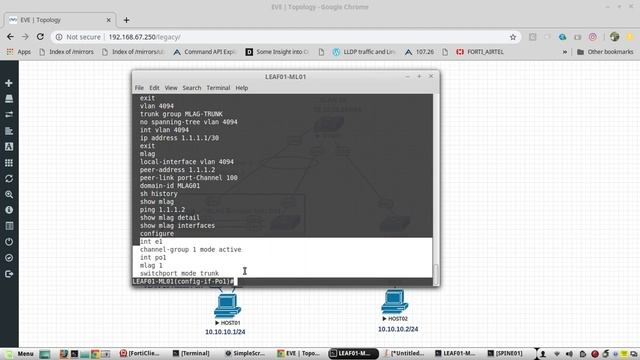Open the Apps bookmarks shortcut
Viewport: 640px width, 360px height.
(19, 52)
